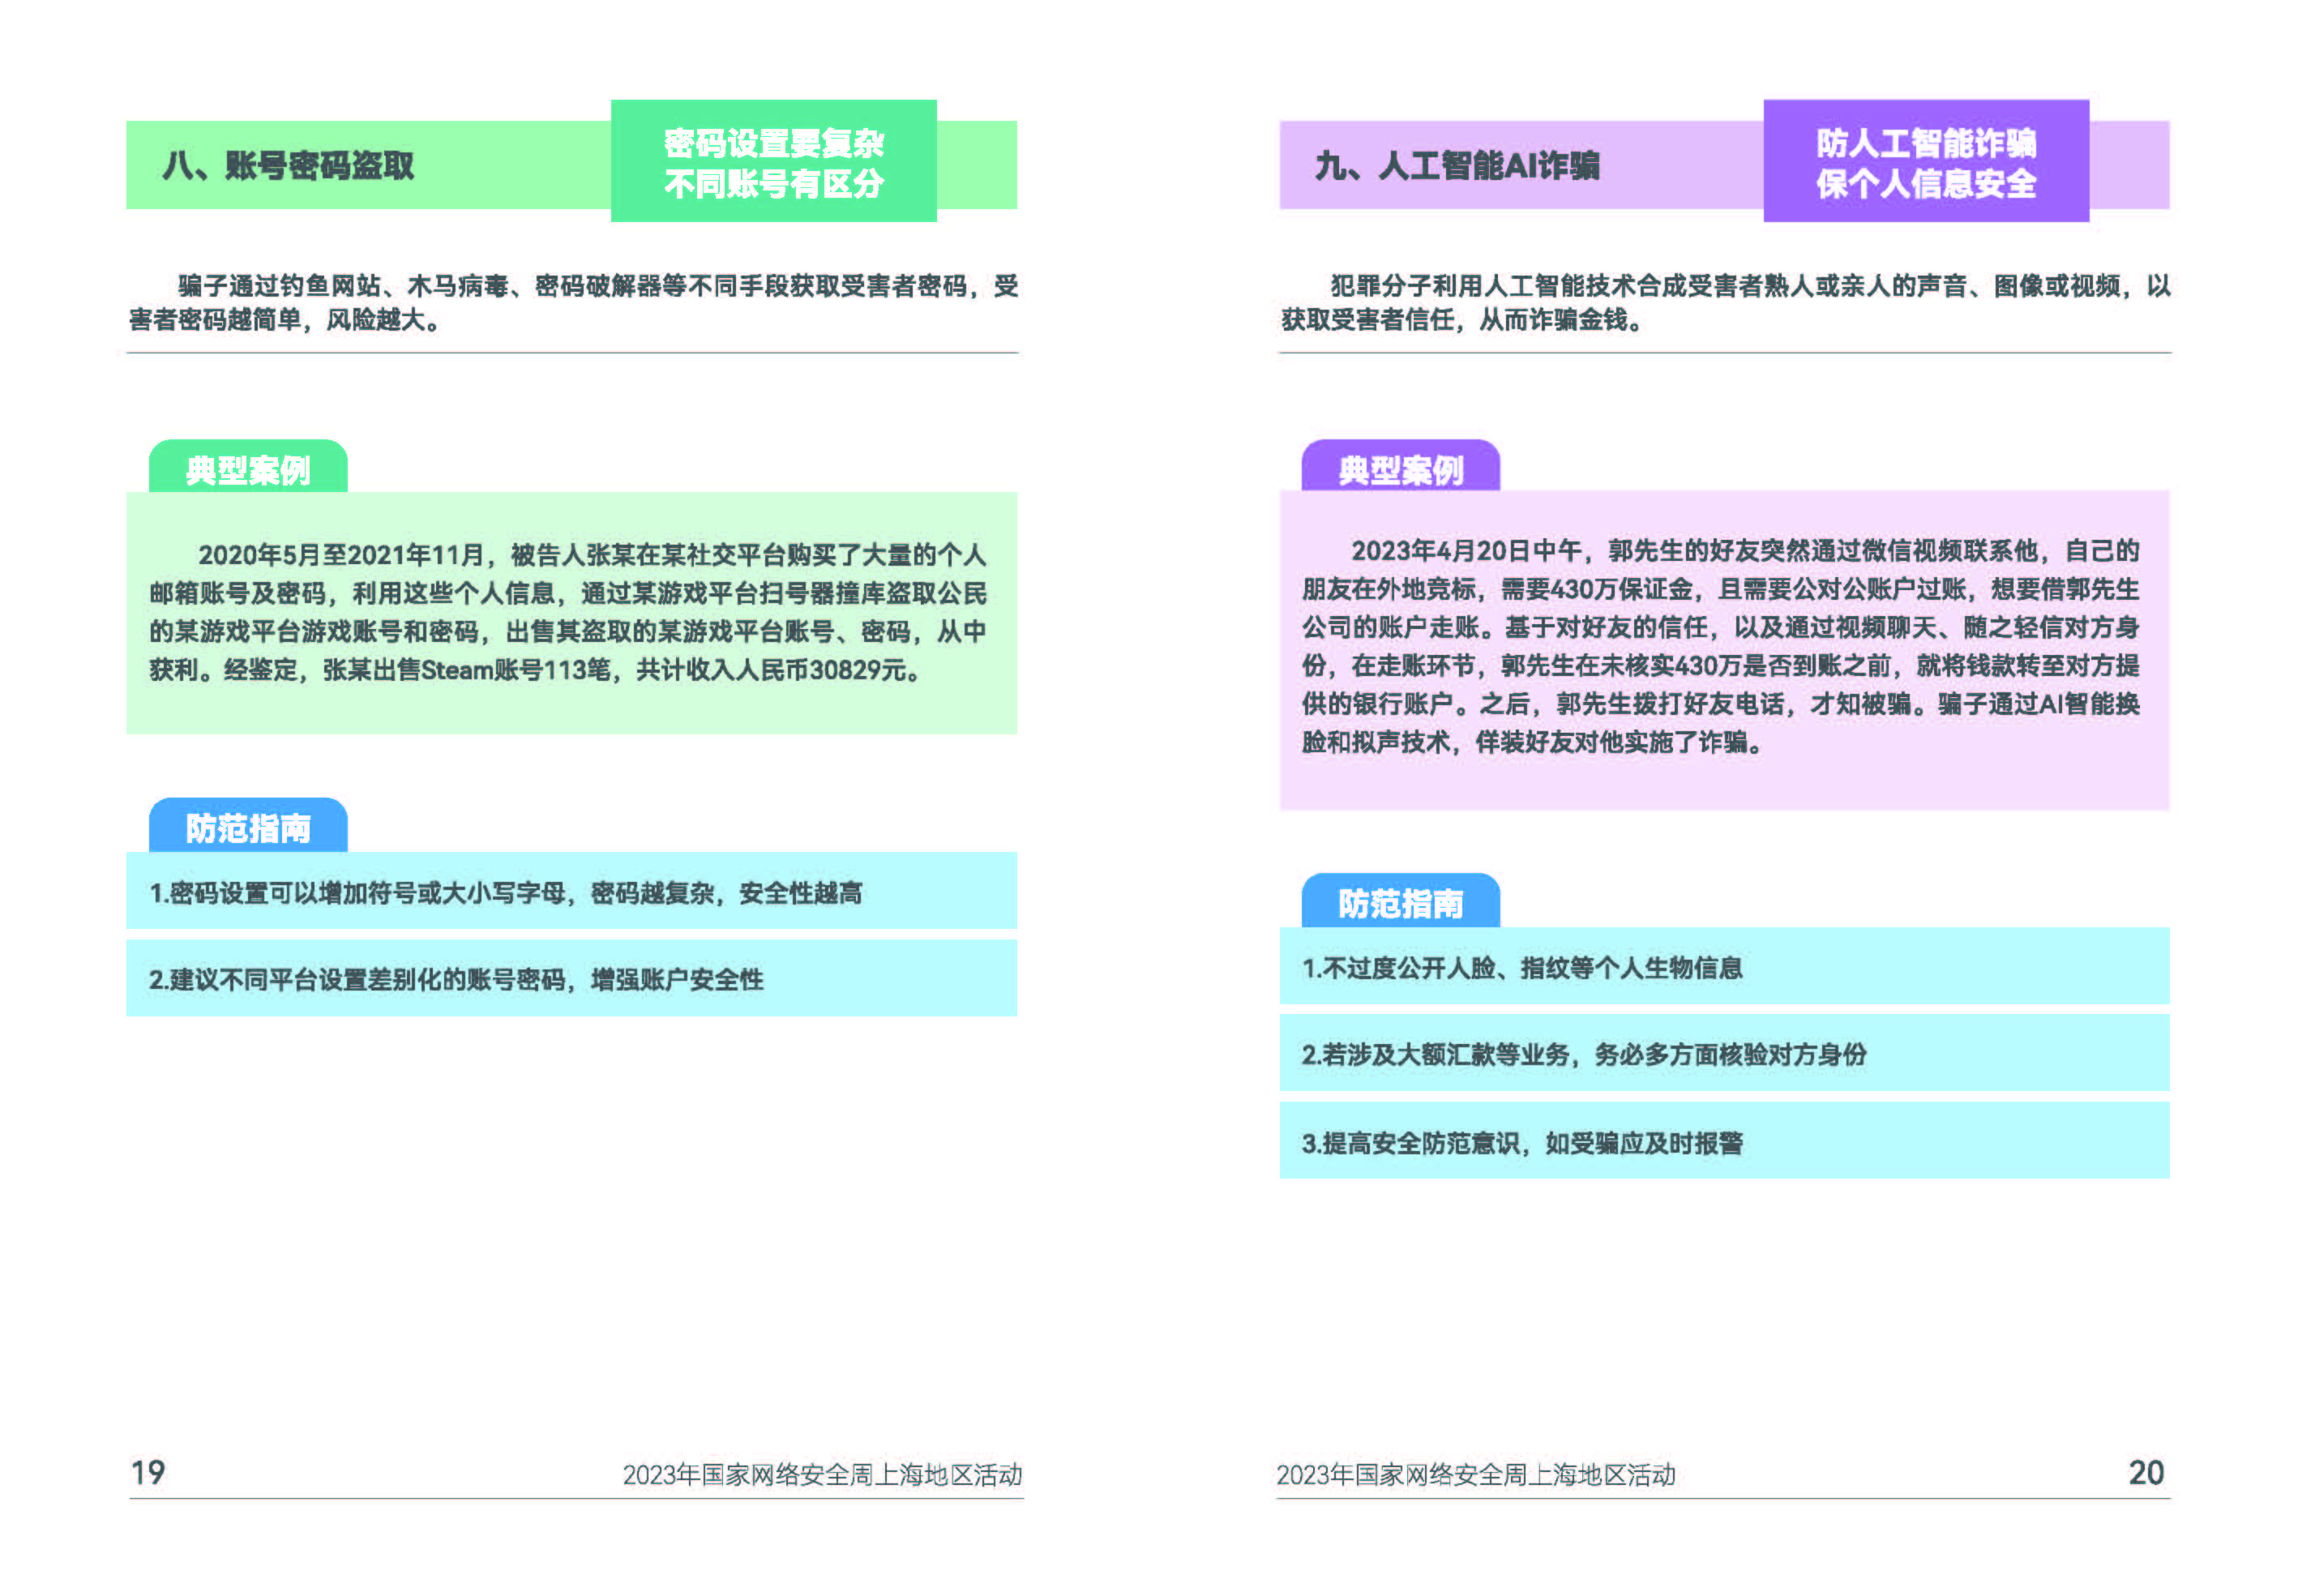Click the line mentioning 需要430万保证金
Screen dimensions: 2298x1596
pos(1720,589)
